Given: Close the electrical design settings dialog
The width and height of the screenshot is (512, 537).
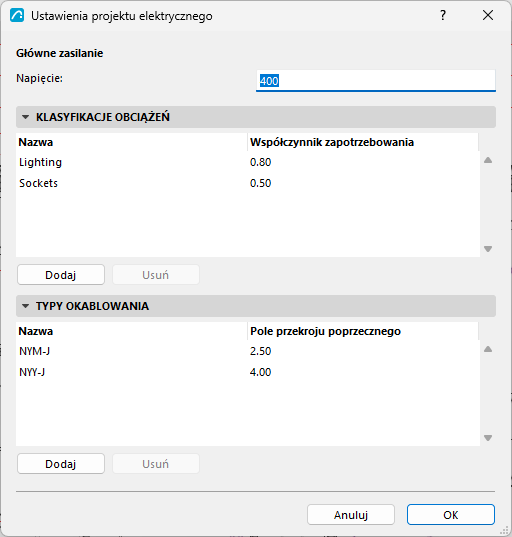Looking at the screenshot, I should (488, 15).
